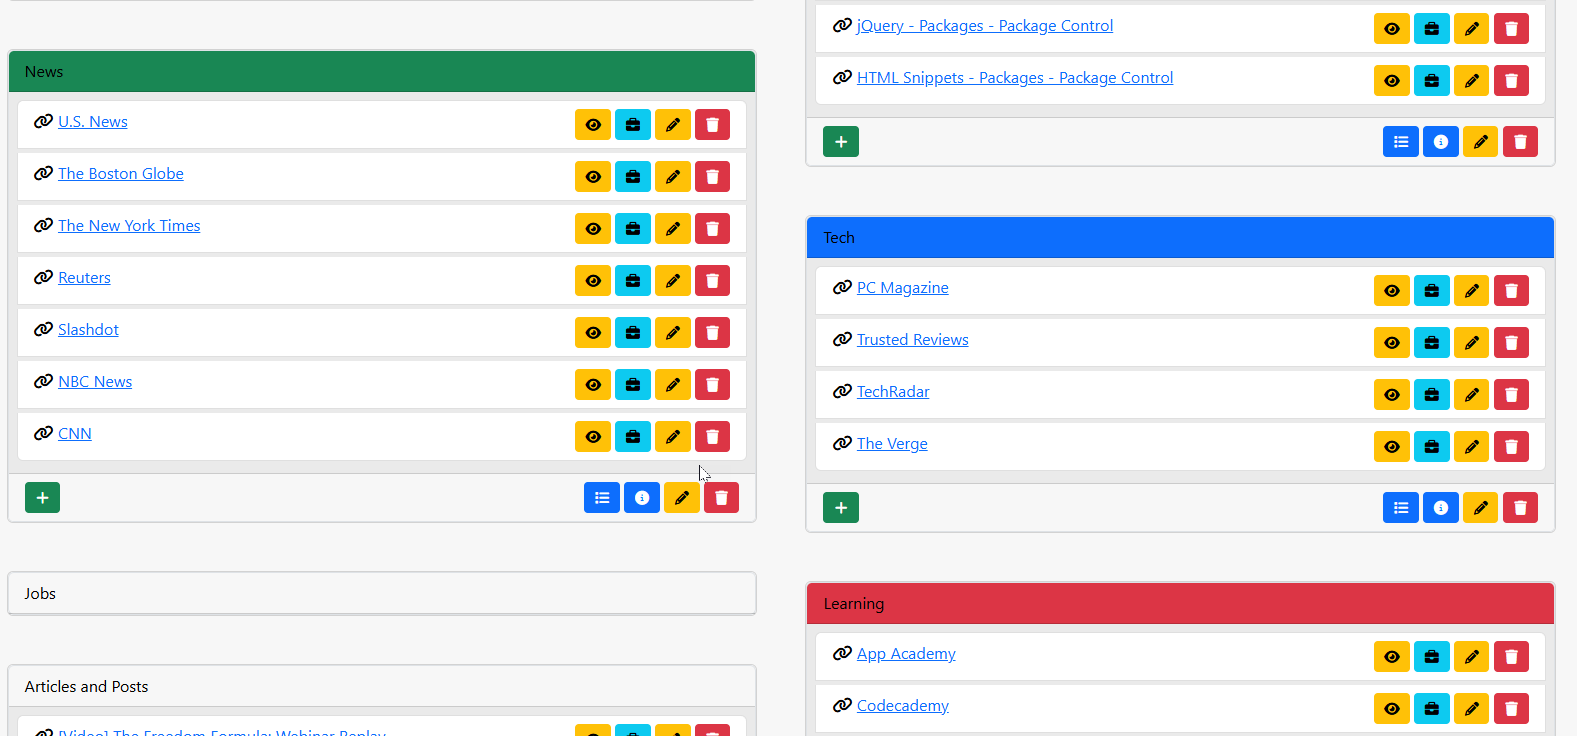Toggle eye visibility for Codecademy
The height and width of the screenshot is (736, 1577).
tap(1392, 709)
